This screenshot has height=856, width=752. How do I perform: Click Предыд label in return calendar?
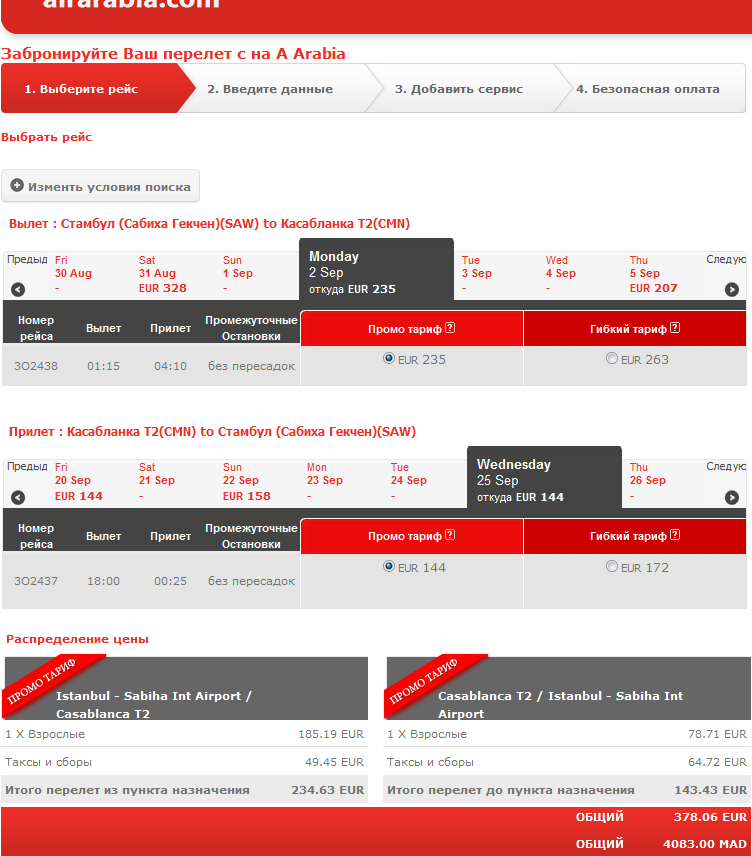(27, 467)
